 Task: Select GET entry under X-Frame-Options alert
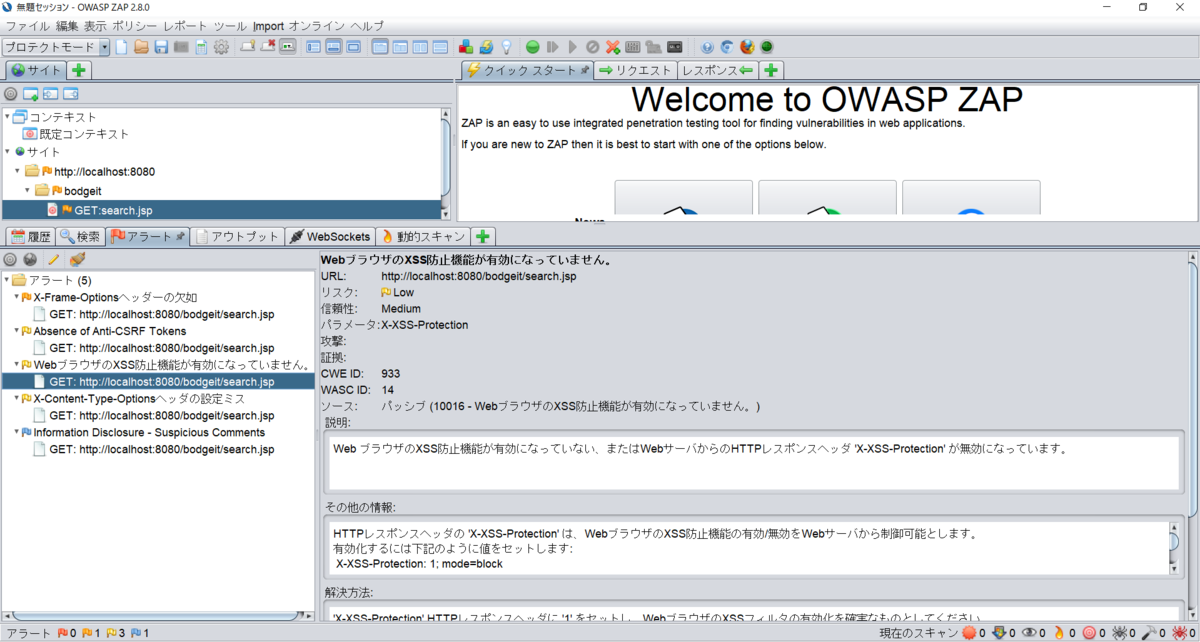click(x=161, y=314)
